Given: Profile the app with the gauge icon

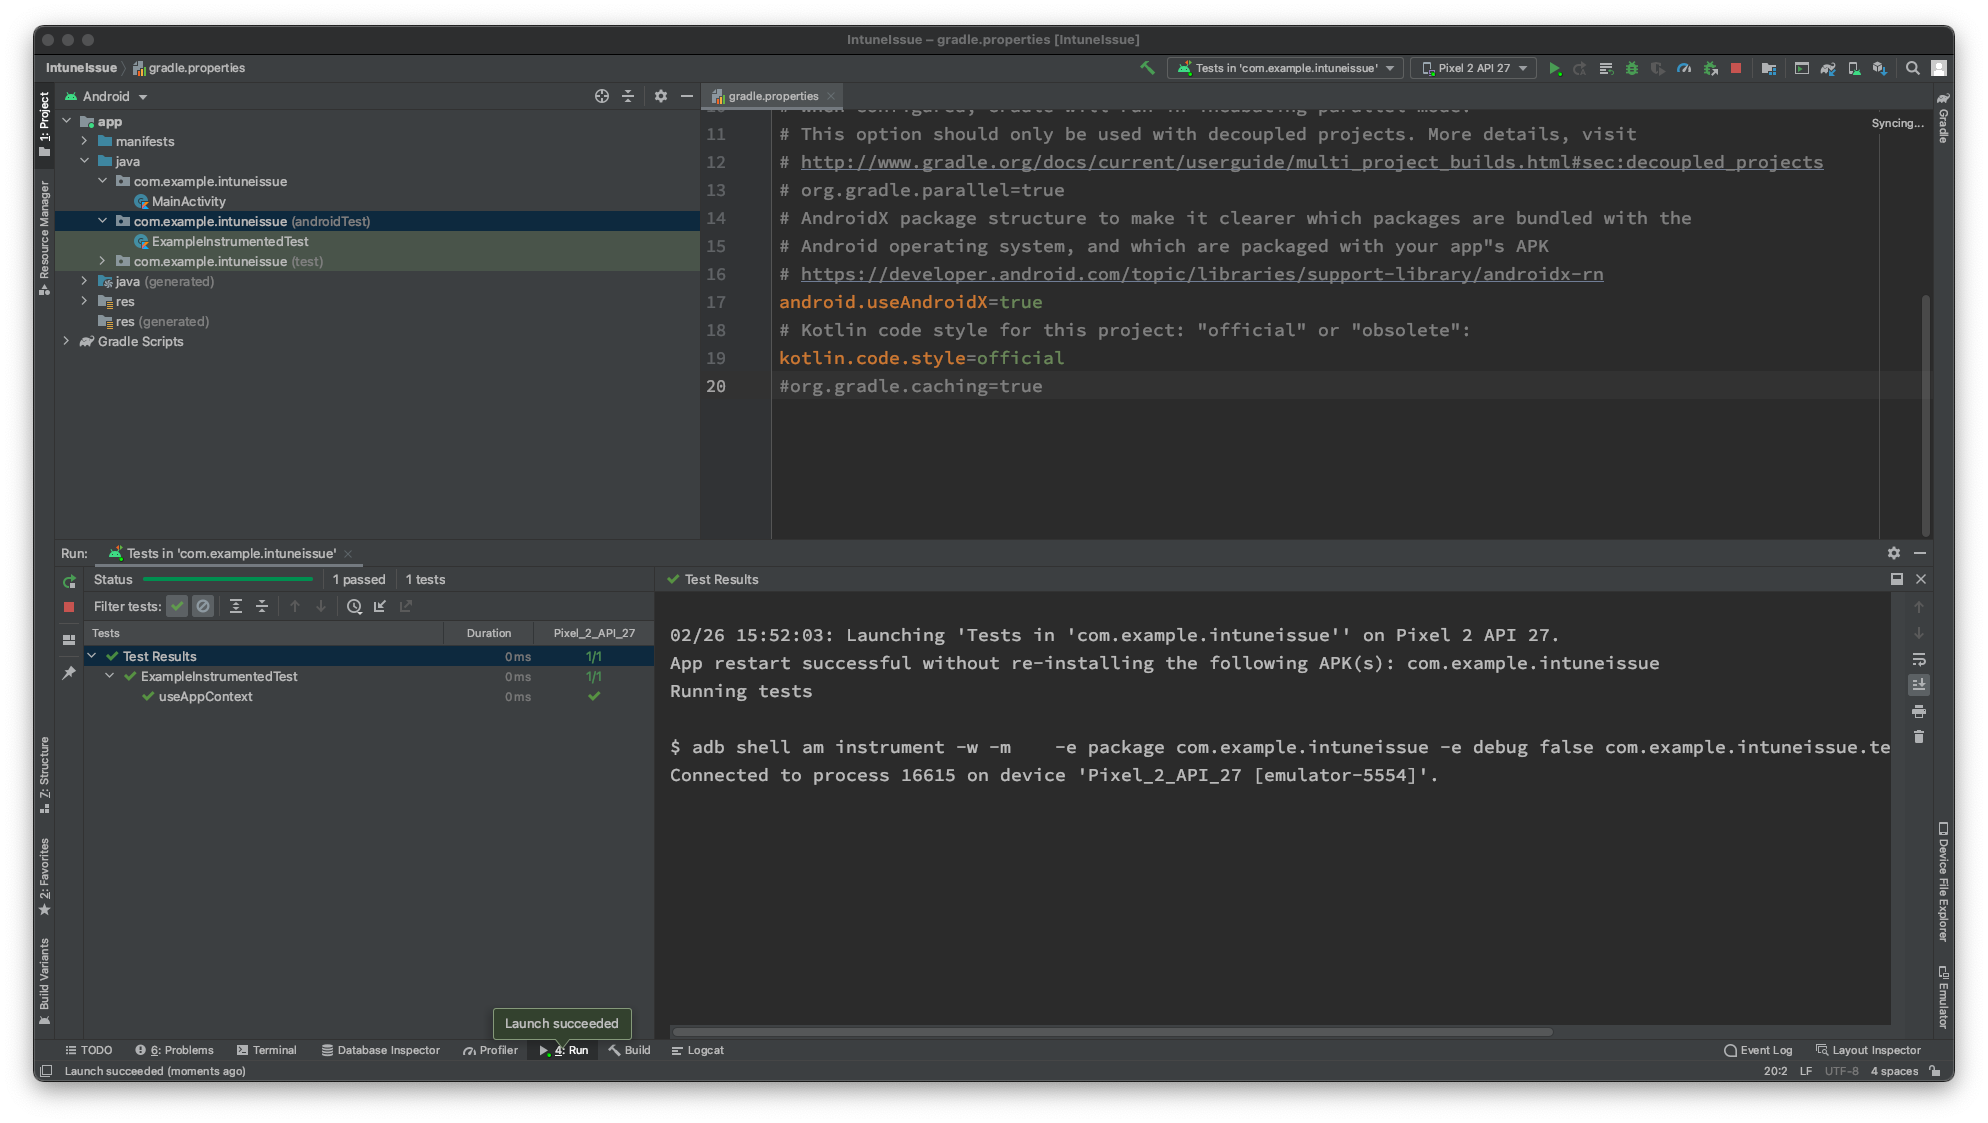Looking at the screenshot, I should pos(1684,68).
